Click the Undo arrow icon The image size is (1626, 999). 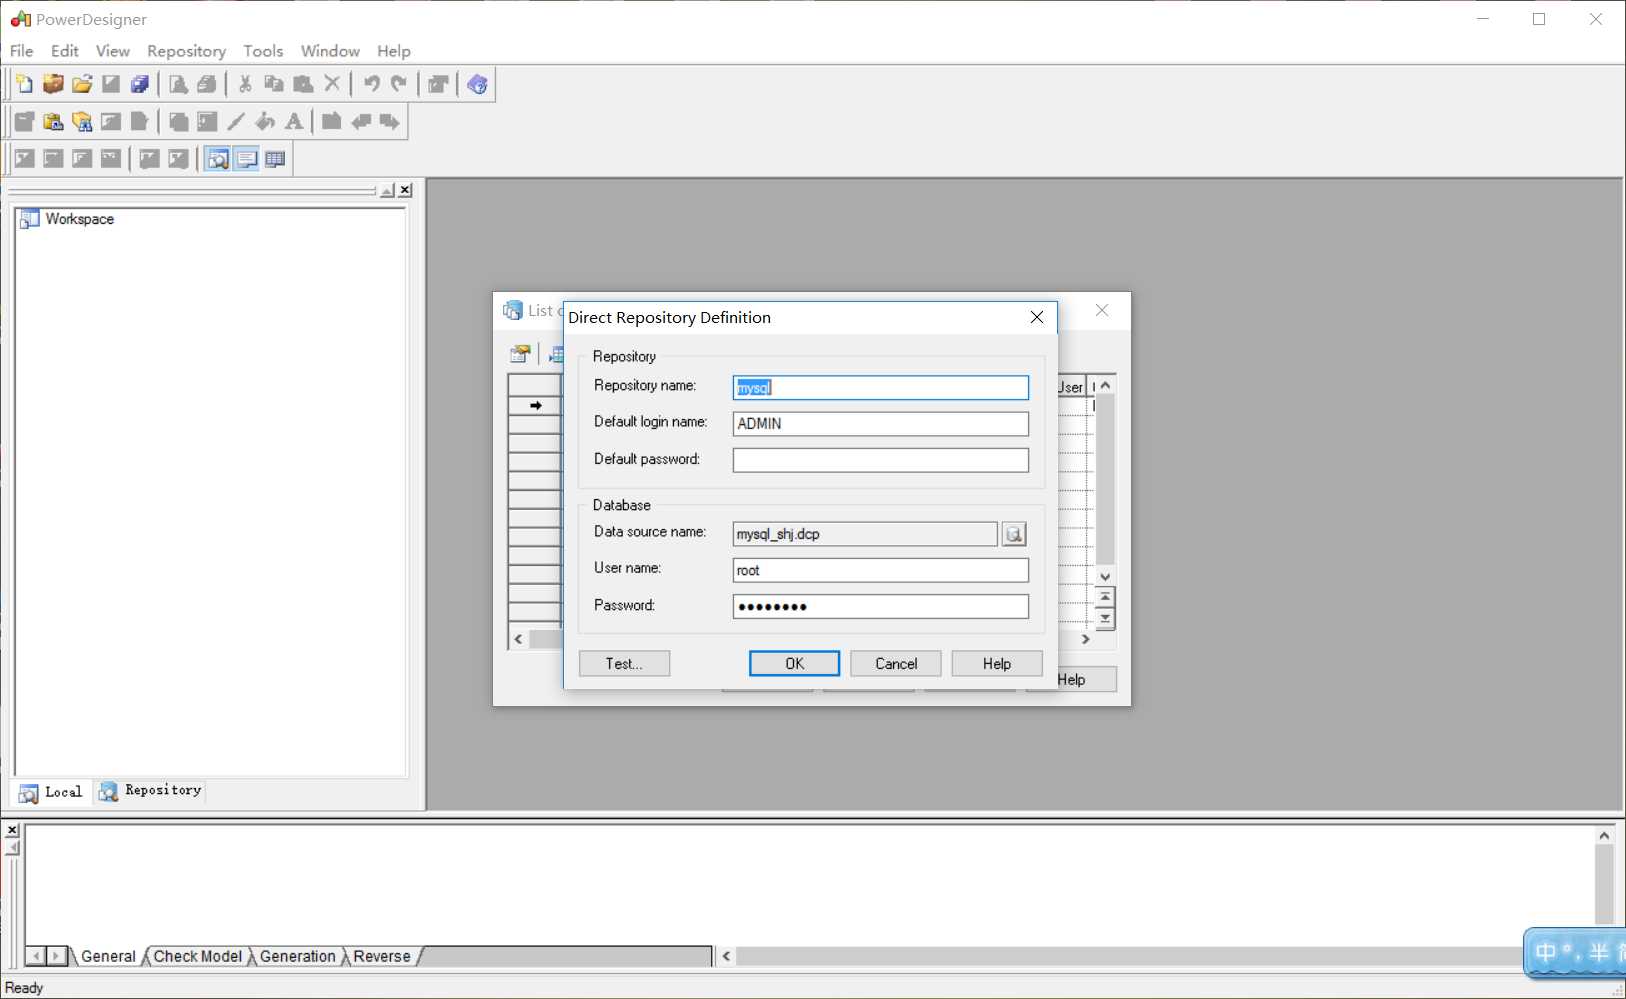[x=371, y=84]
